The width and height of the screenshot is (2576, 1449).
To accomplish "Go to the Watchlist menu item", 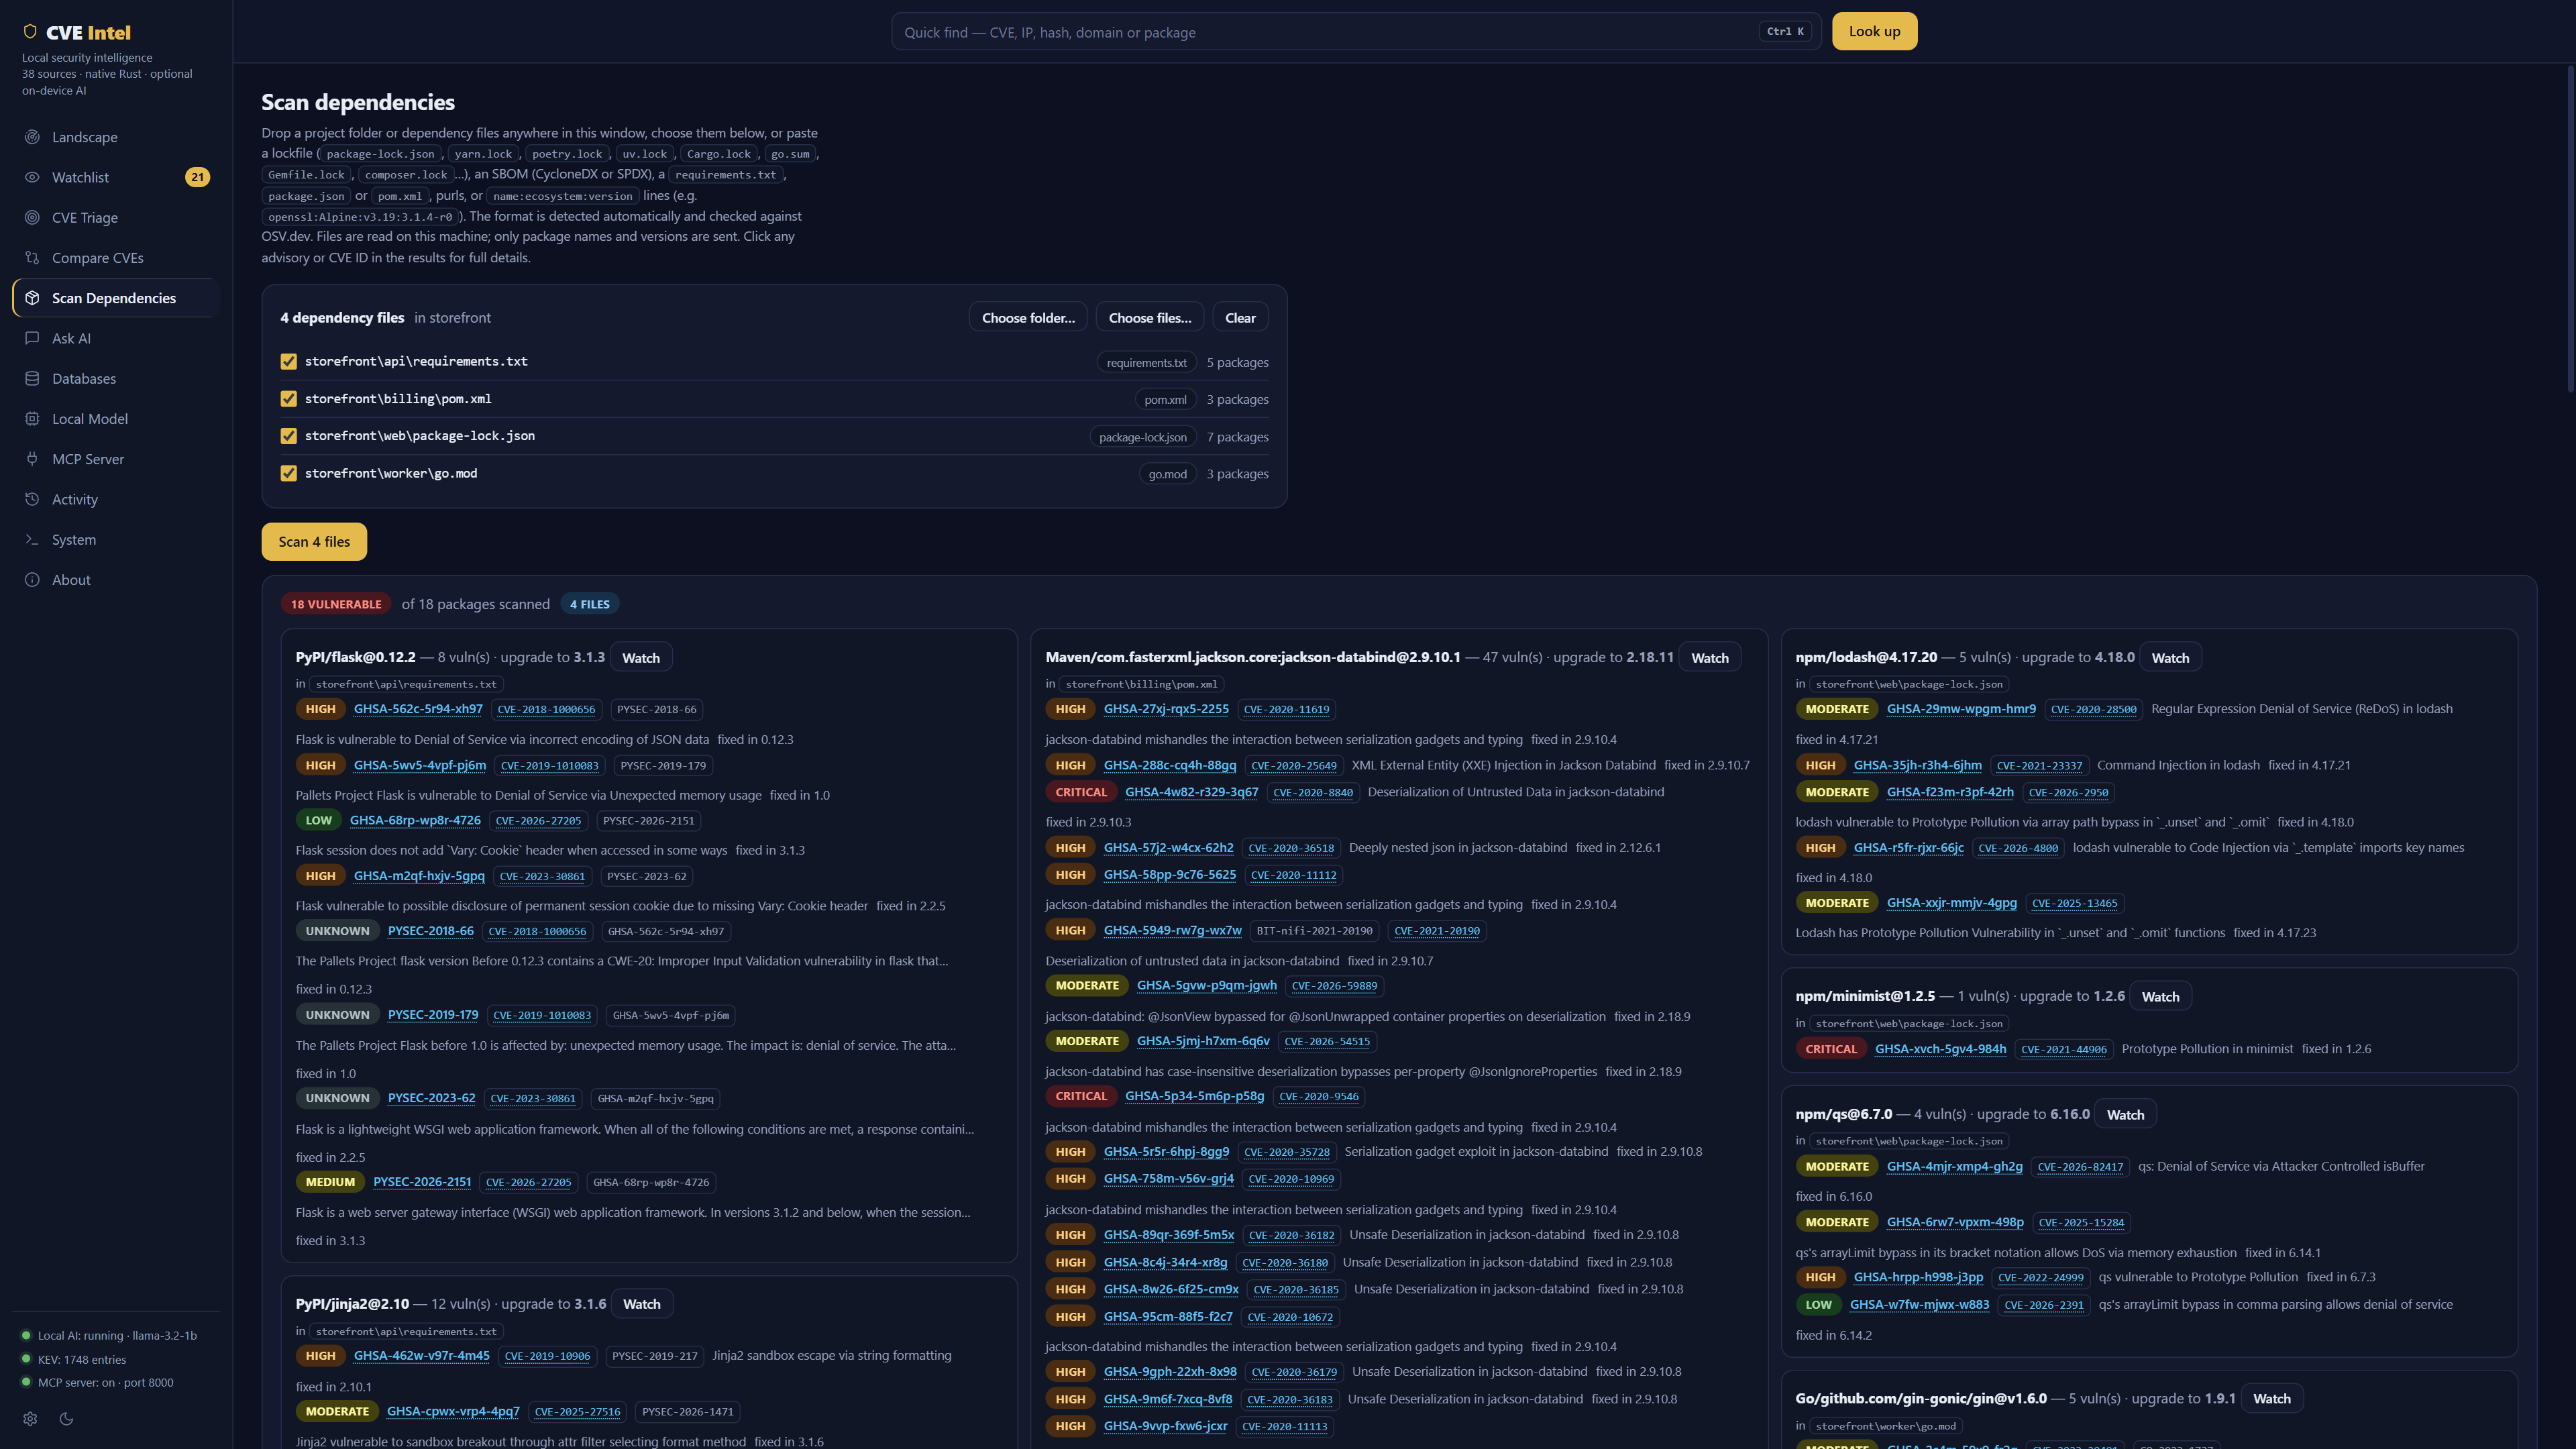I will (x=115, y=177).
